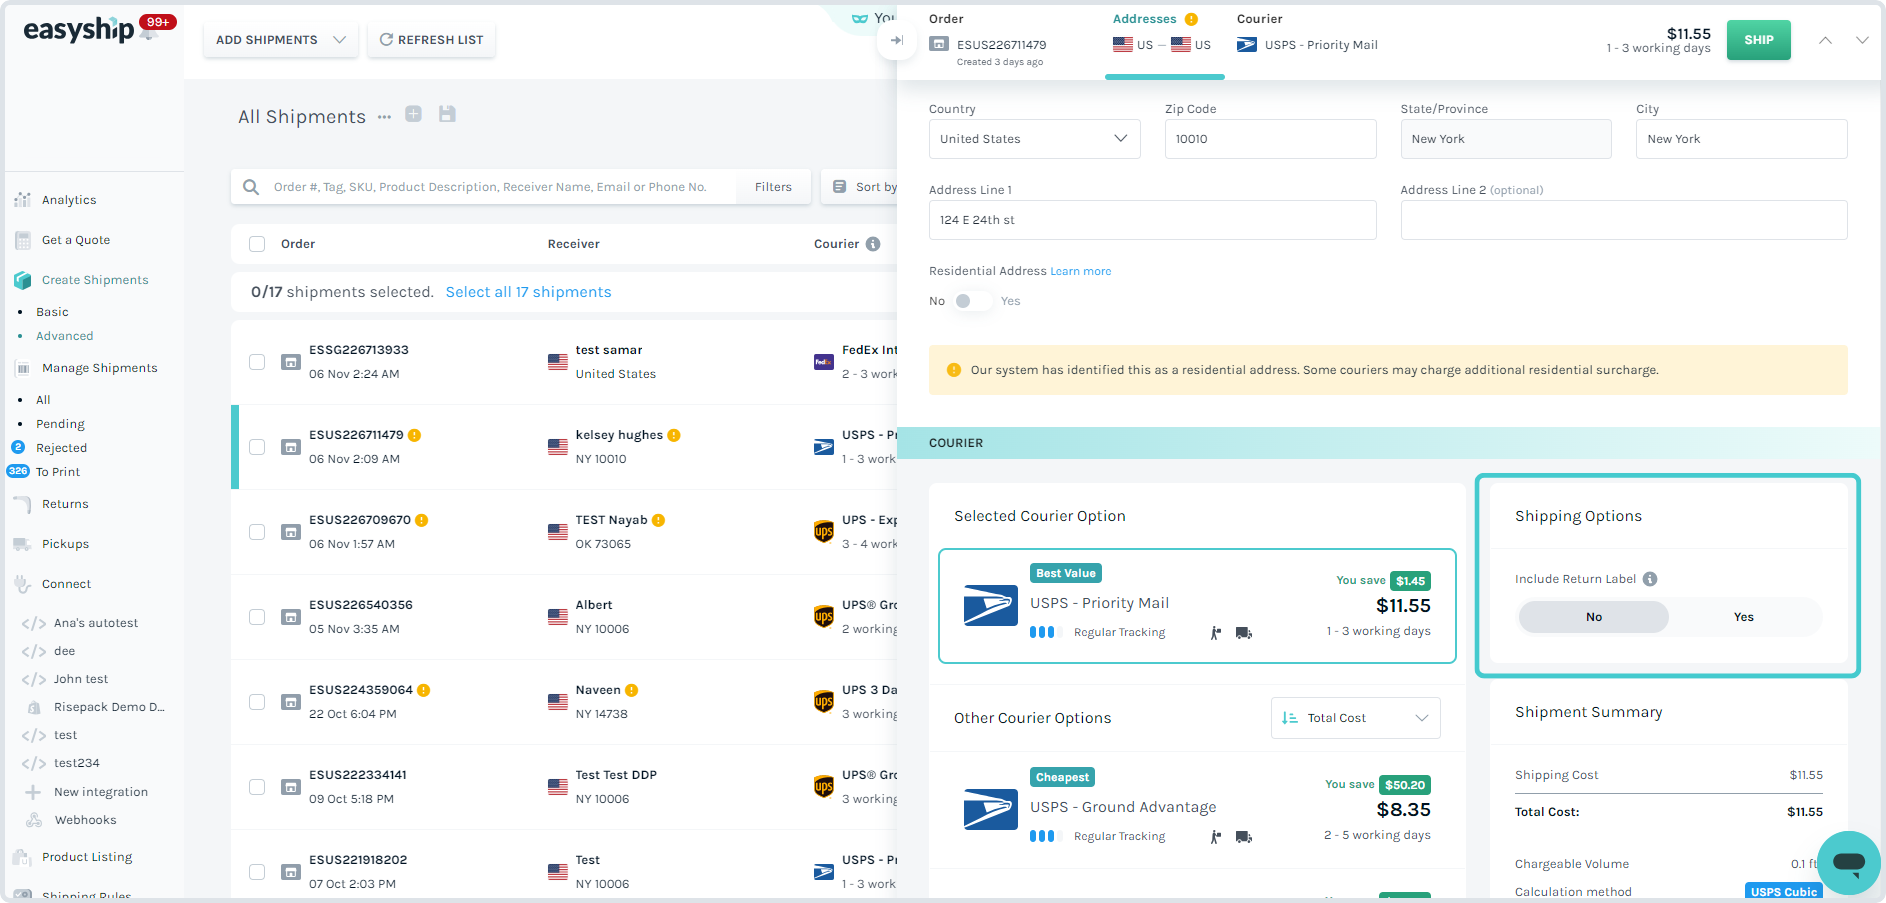1886x903 pixels.
Task: Open the Add Shipments dropdown
Action: [280, 40]
